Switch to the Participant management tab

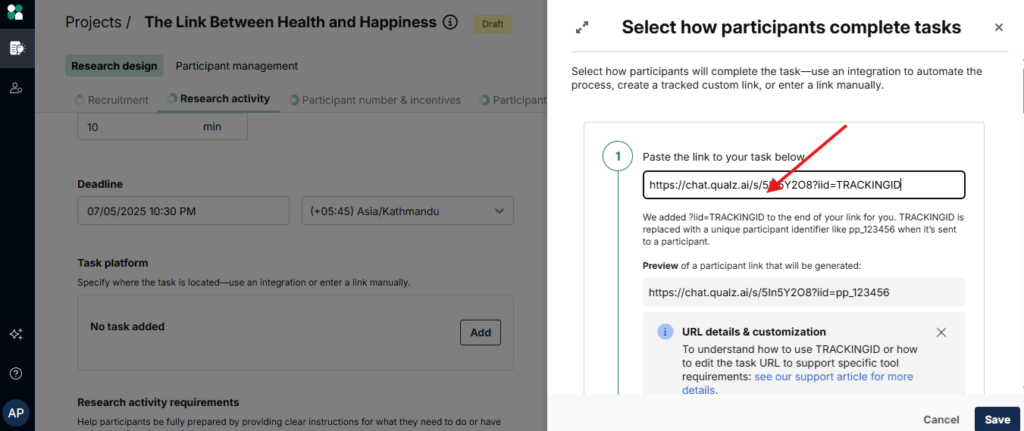pyautogui.click(x=236, y=66)
